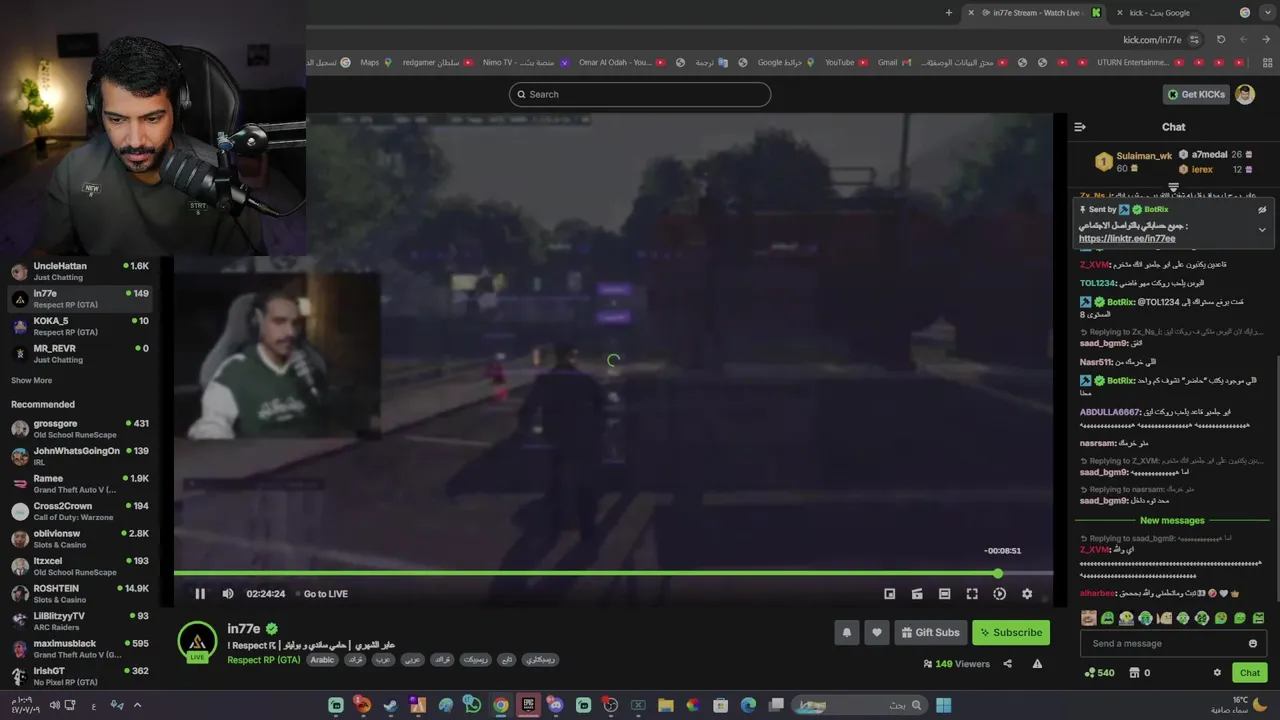Open the linktr.ee/in77ee link
Viewport: 1280px width, 720px height.
pyautogui.click(x=1127, y=239)
